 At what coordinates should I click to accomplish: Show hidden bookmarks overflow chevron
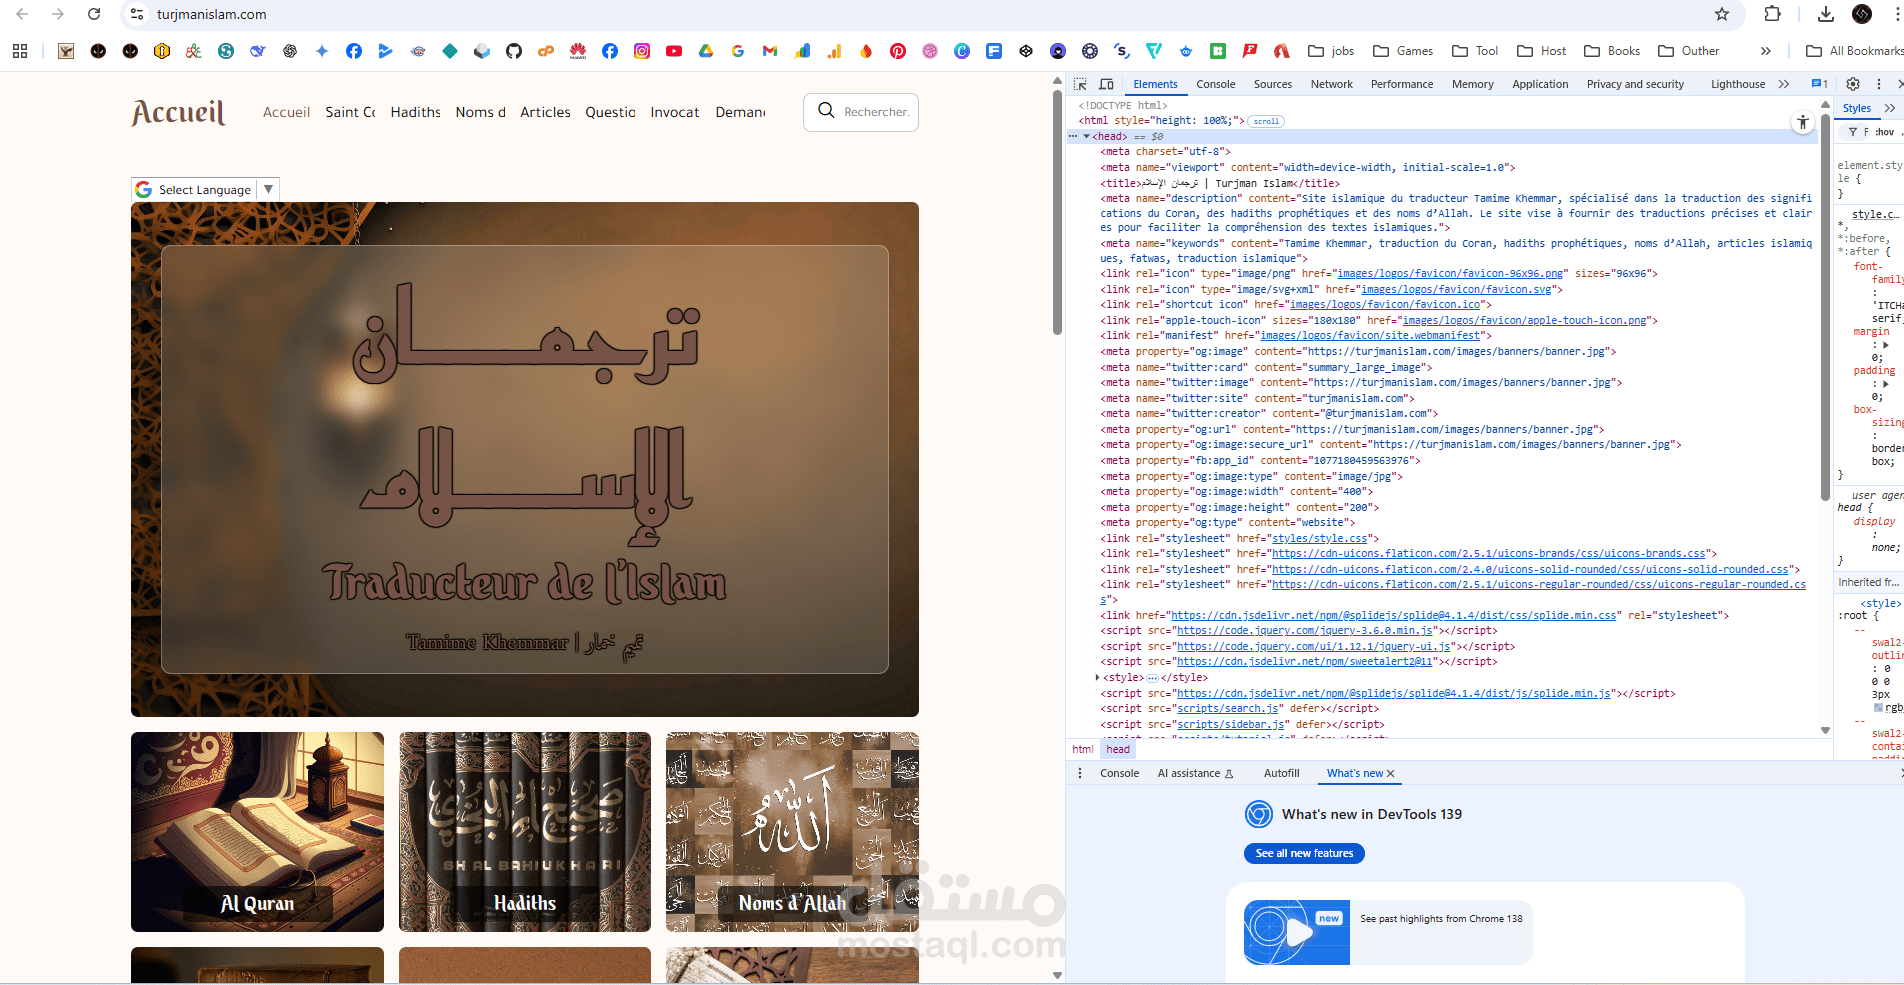click(1766, 51)
